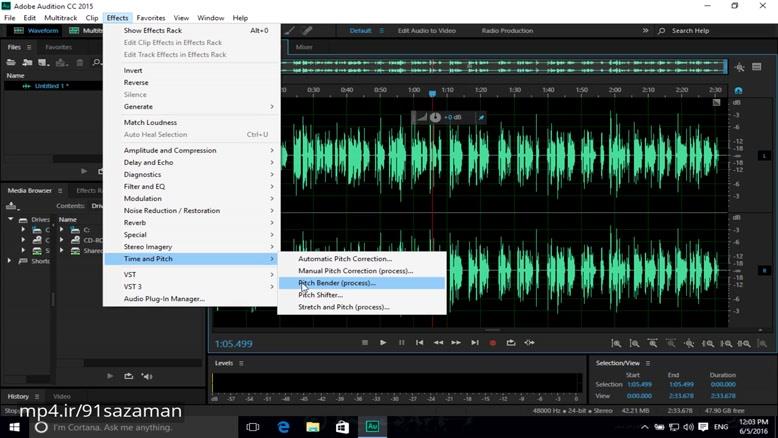The width and height of the screenshot is (778, 438).
Task: Select the Edit Audio to Video workspace
Action: [x=426, y=31]
